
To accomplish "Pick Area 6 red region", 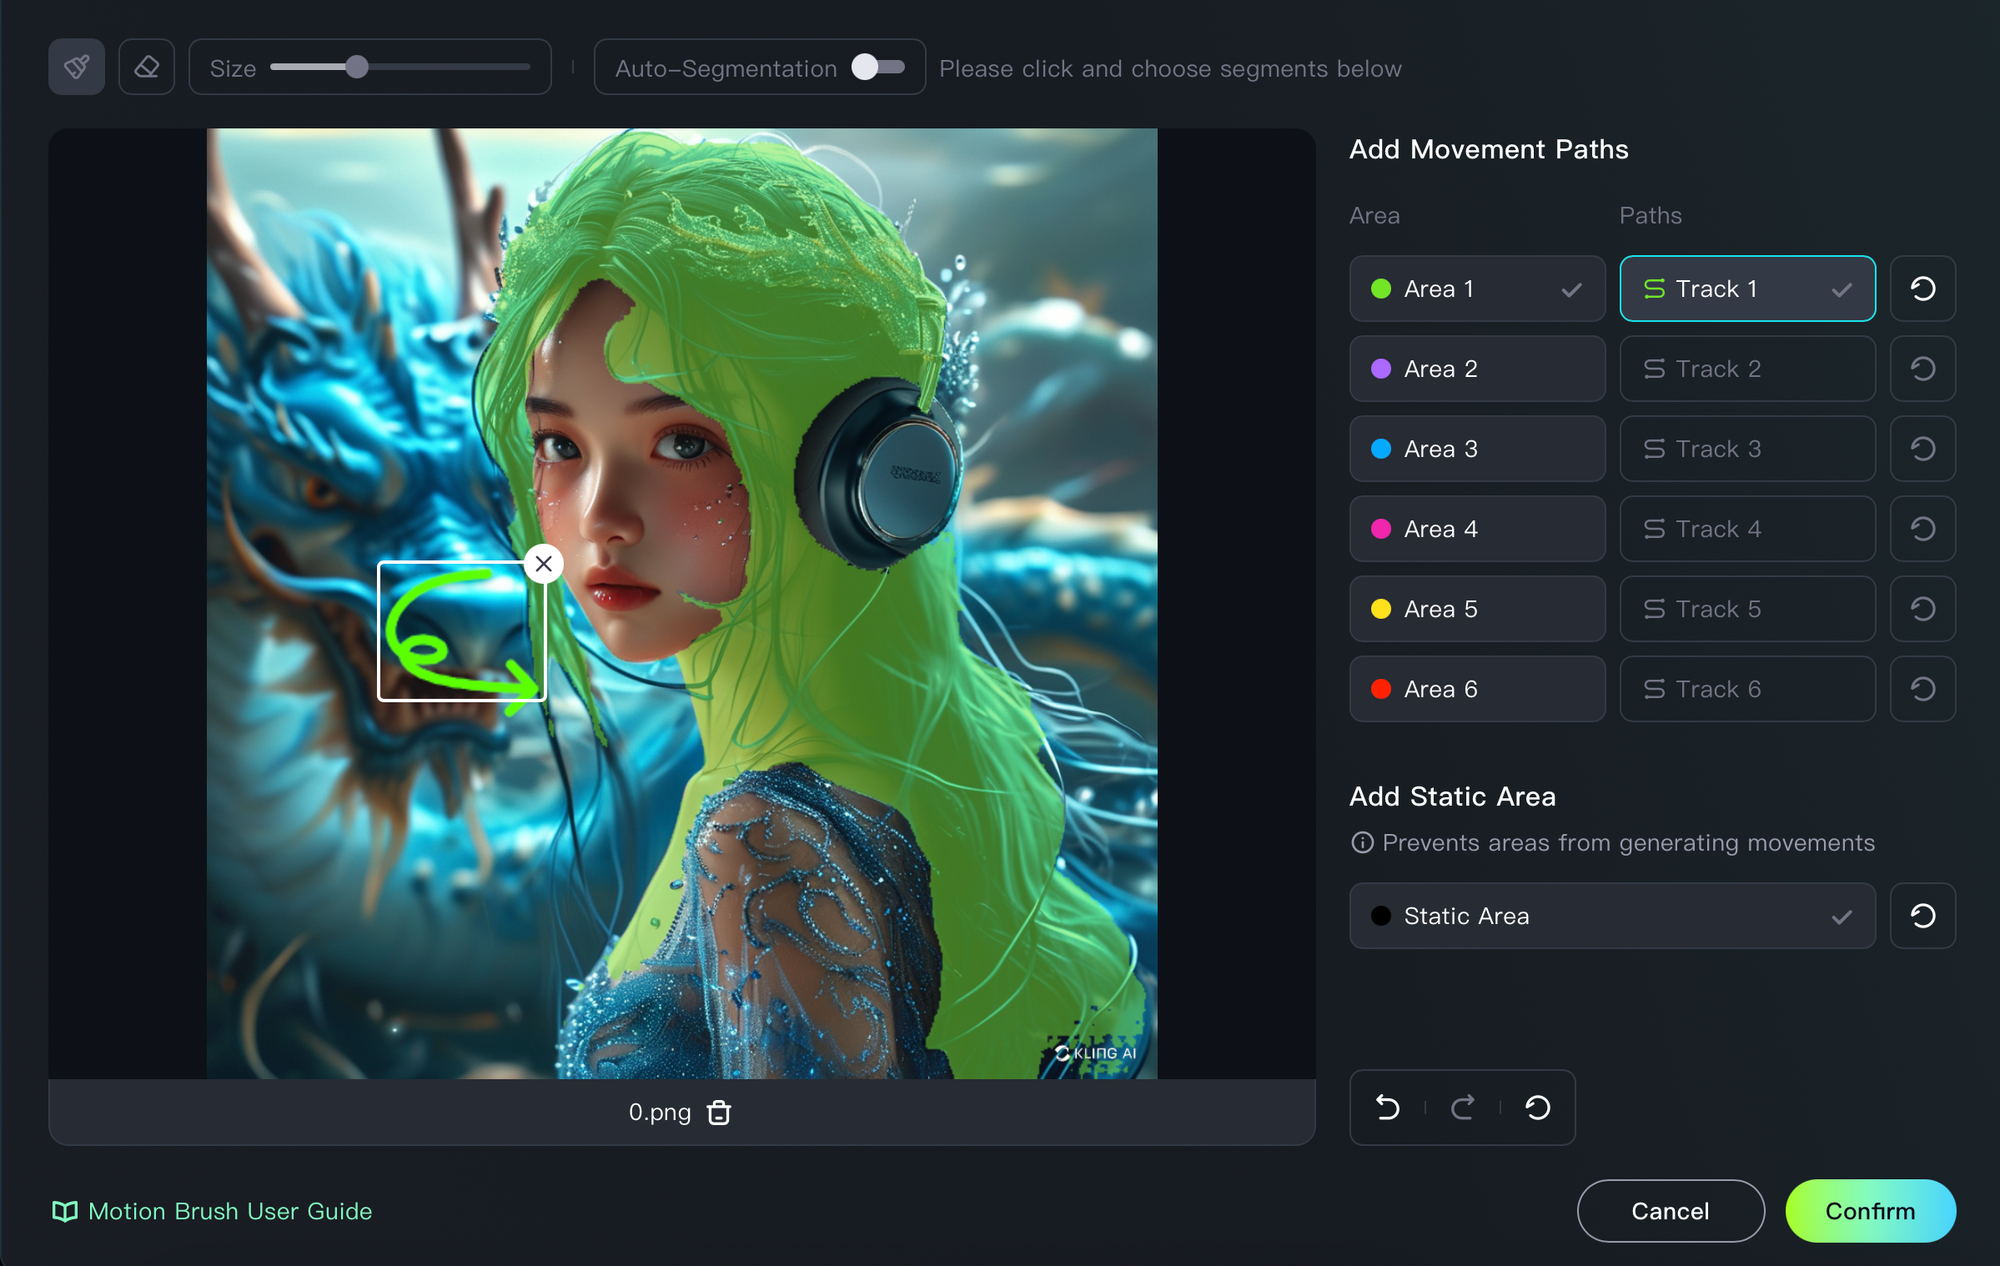I will [x=1476, y=689].
